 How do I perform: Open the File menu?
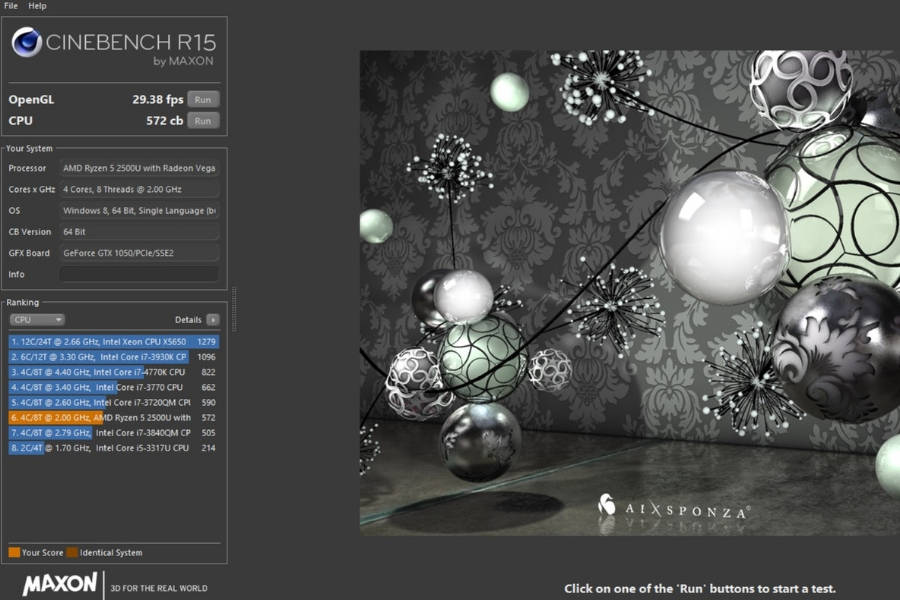click(10, 5)
